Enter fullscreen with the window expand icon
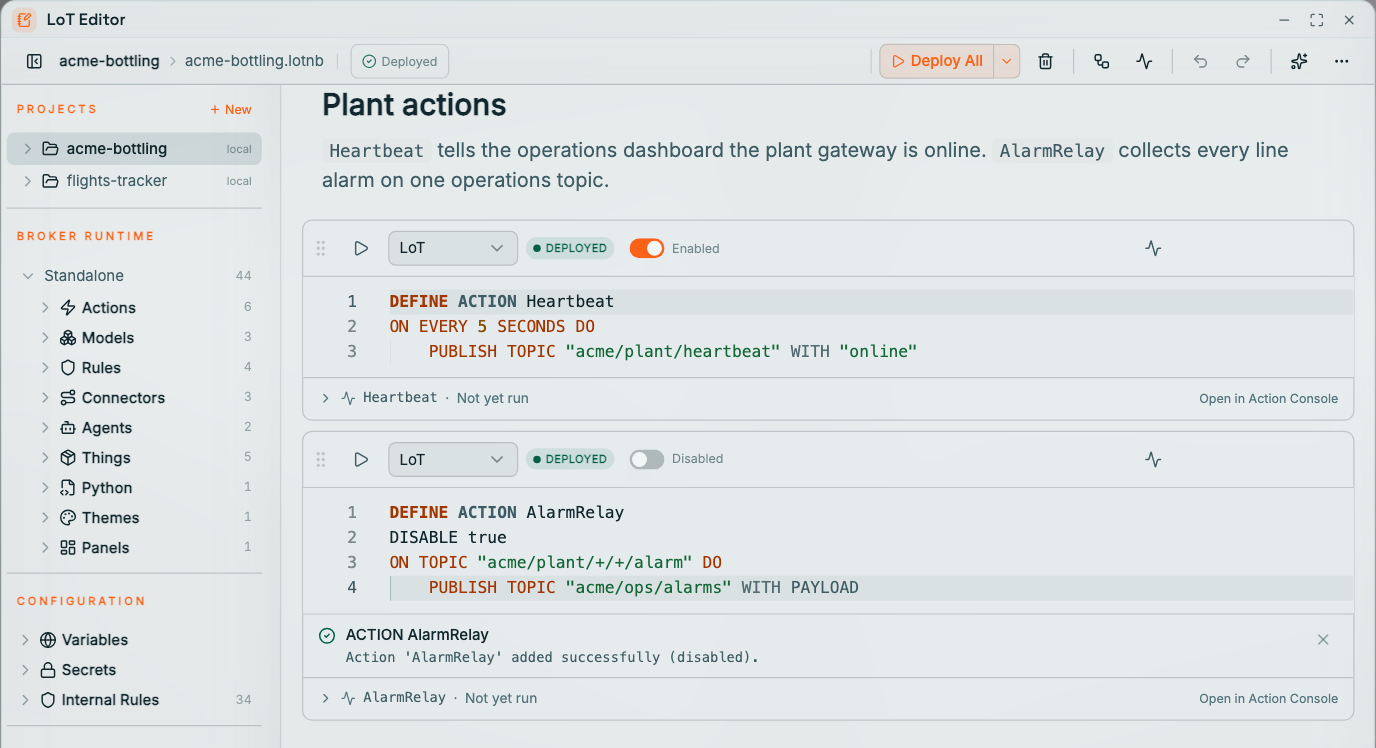 click(x=1316, y=20)
